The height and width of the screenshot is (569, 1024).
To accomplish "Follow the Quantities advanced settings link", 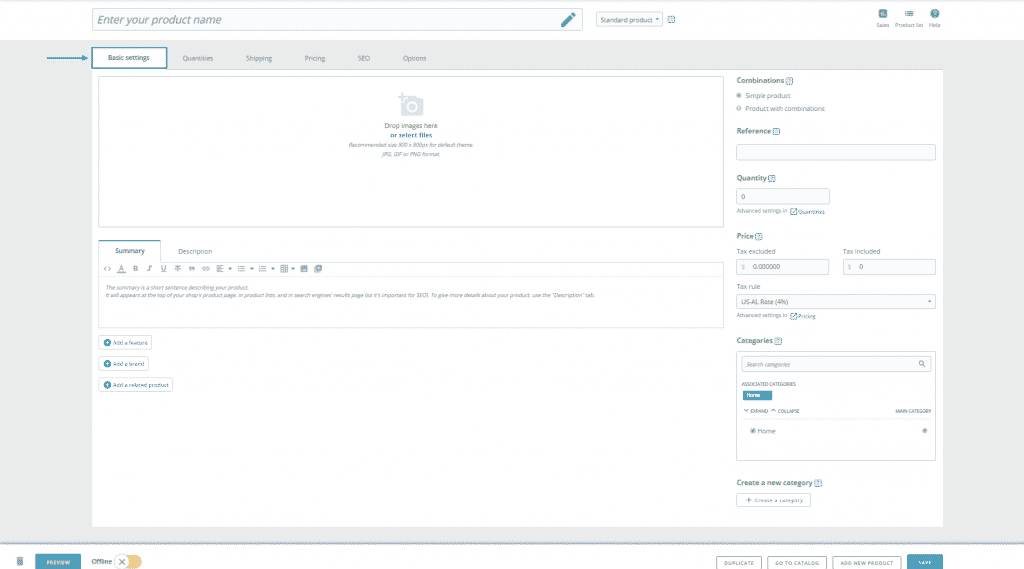I will tap(807, 212).
